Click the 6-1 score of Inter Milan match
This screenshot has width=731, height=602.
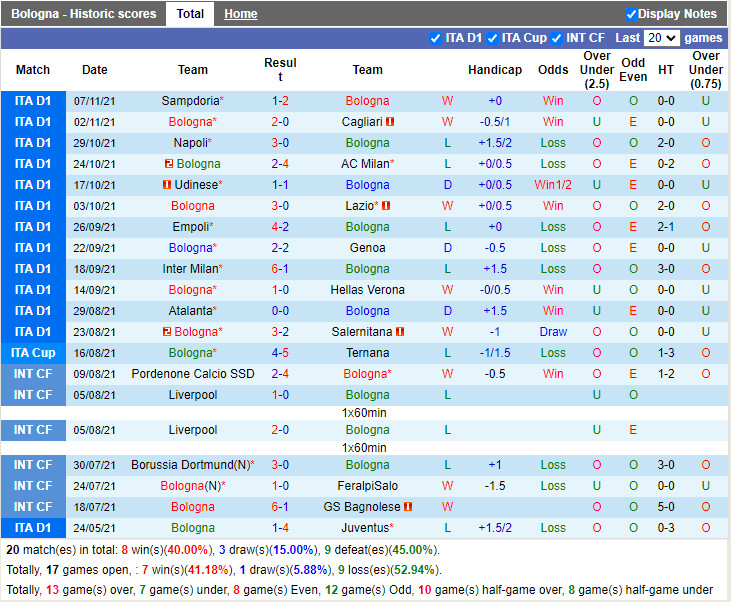click(x=280, y=269)
